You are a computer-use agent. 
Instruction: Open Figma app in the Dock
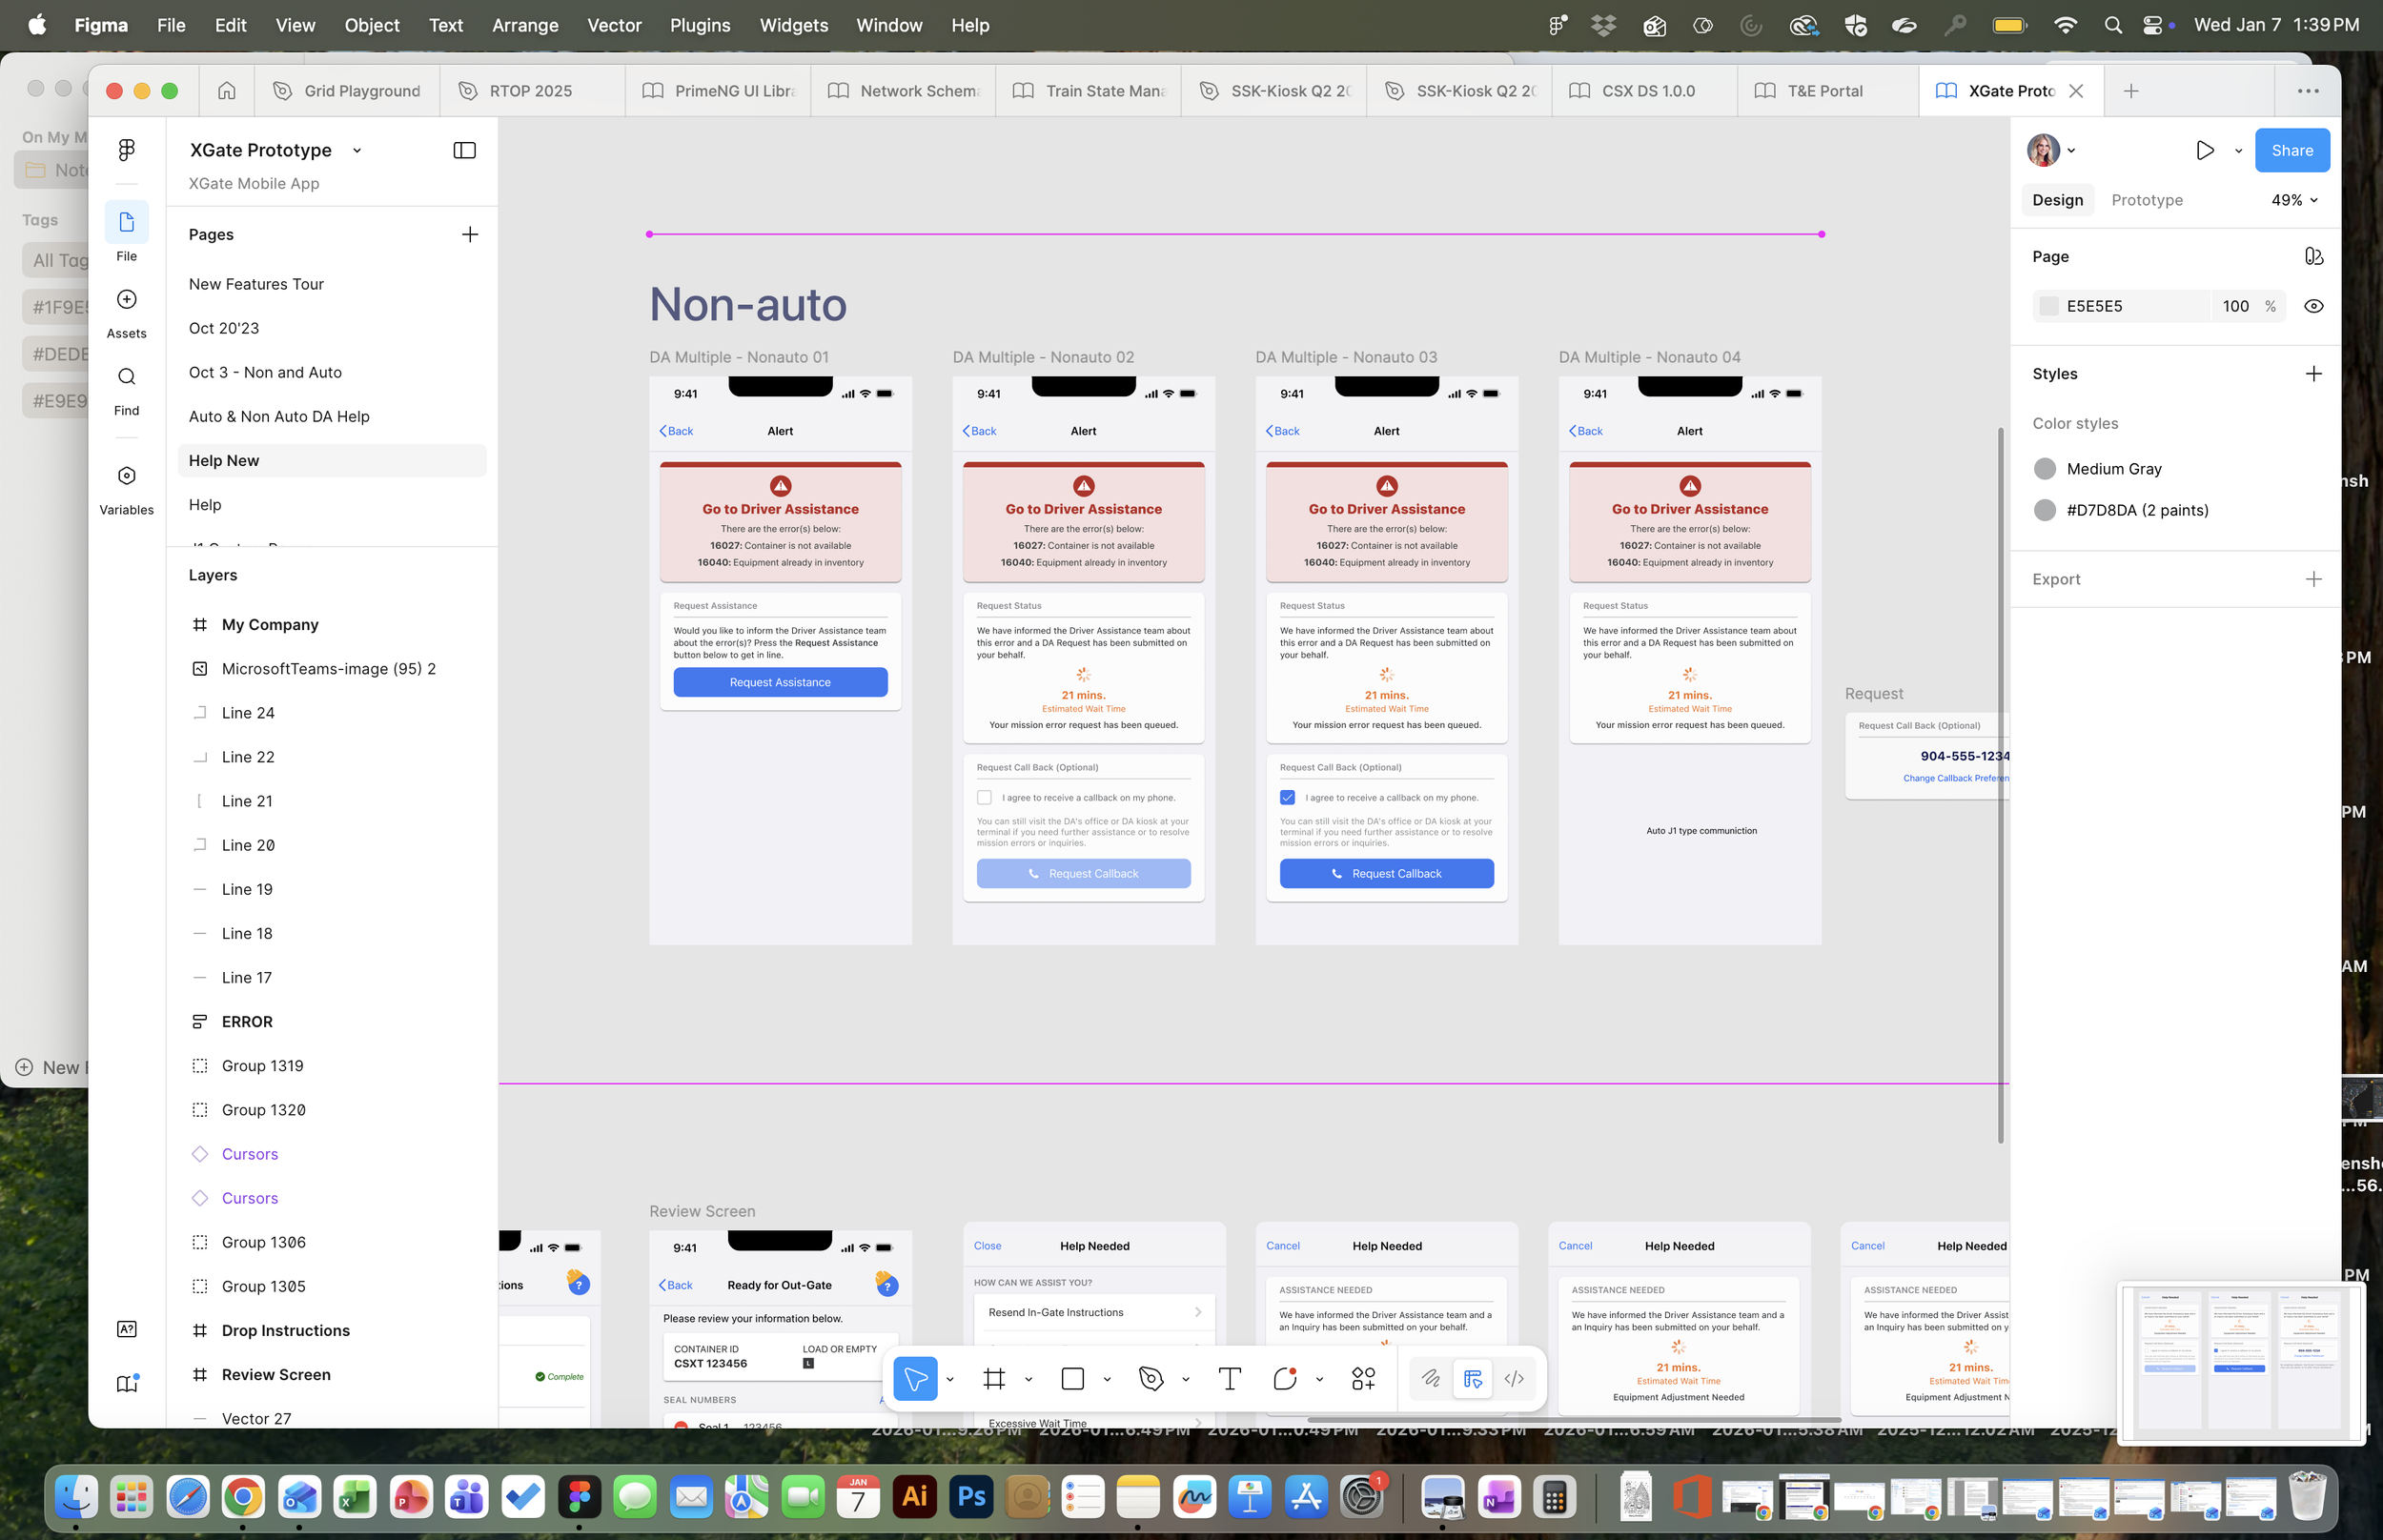click(x=579, y=1497)
